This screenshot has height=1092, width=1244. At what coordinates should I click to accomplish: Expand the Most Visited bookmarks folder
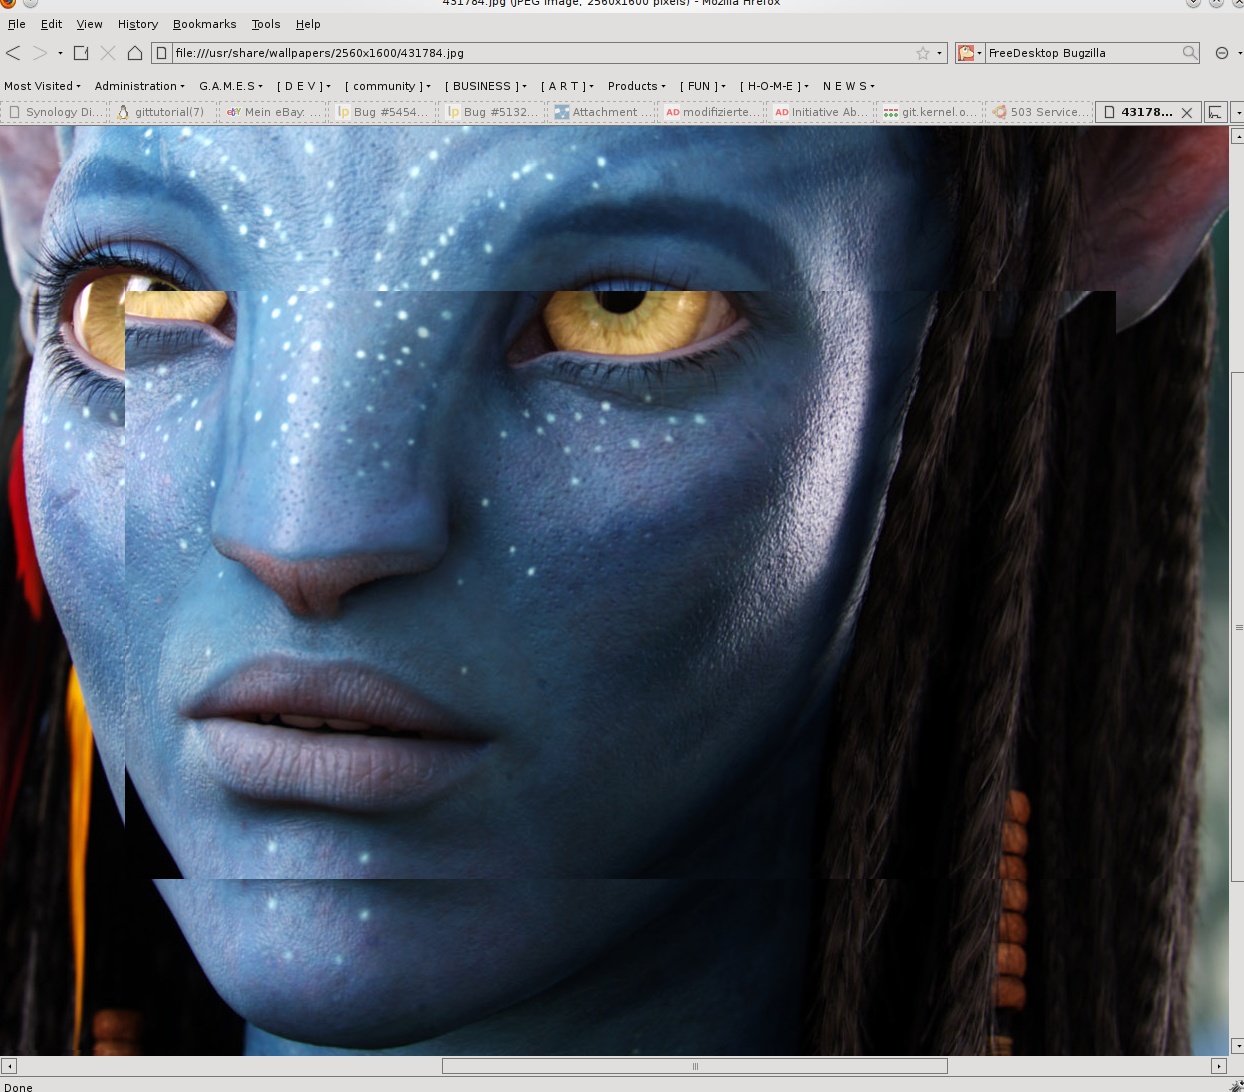42,86
